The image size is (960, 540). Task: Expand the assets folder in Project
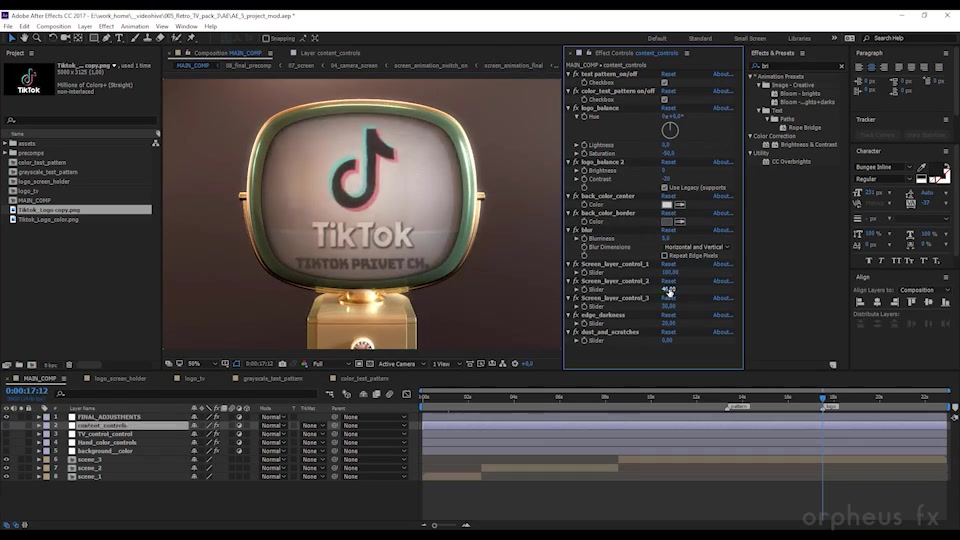click(x=6, y=143)
